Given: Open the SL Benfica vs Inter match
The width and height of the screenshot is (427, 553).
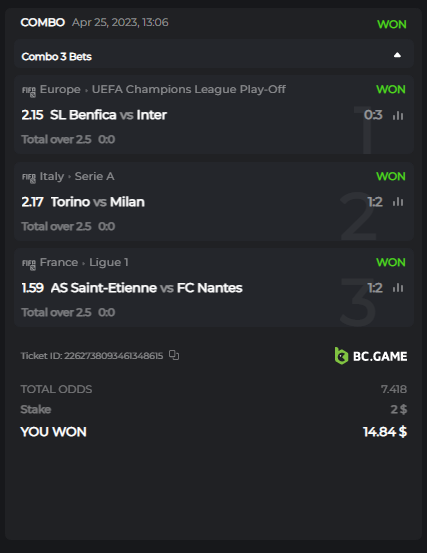Looking at the screenshot, I should coord(108,115).
